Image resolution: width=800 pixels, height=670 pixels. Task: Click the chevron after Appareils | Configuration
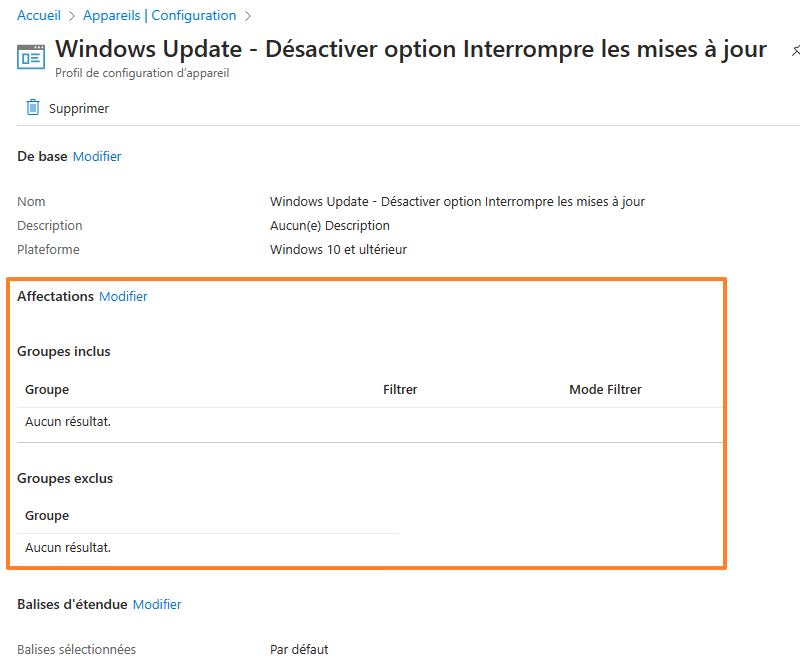pyautogui.click(x=247, y=16)
